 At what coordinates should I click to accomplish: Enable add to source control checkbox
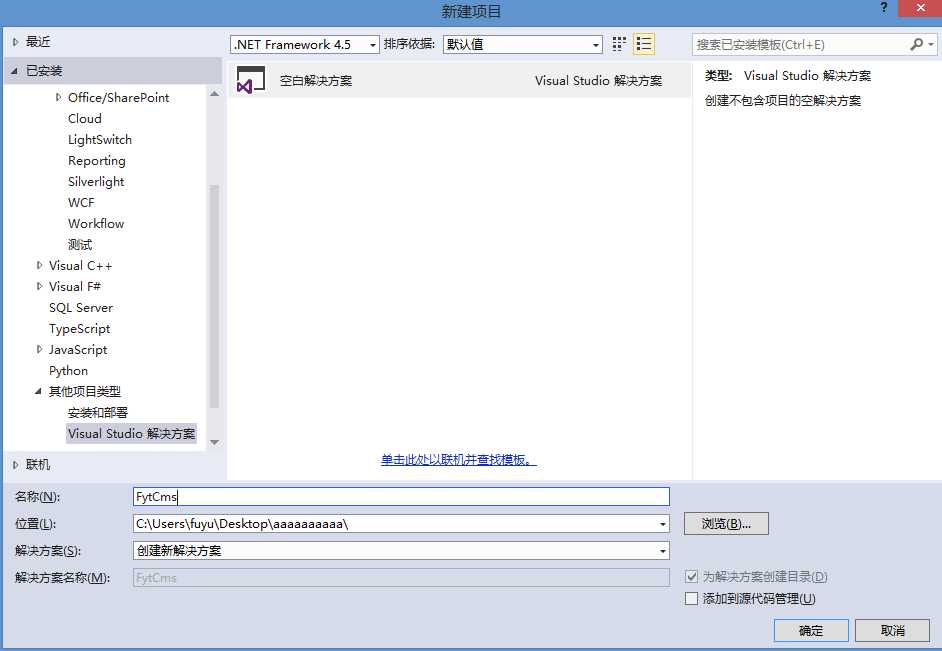pyautogui.click(x=691, y=598)
